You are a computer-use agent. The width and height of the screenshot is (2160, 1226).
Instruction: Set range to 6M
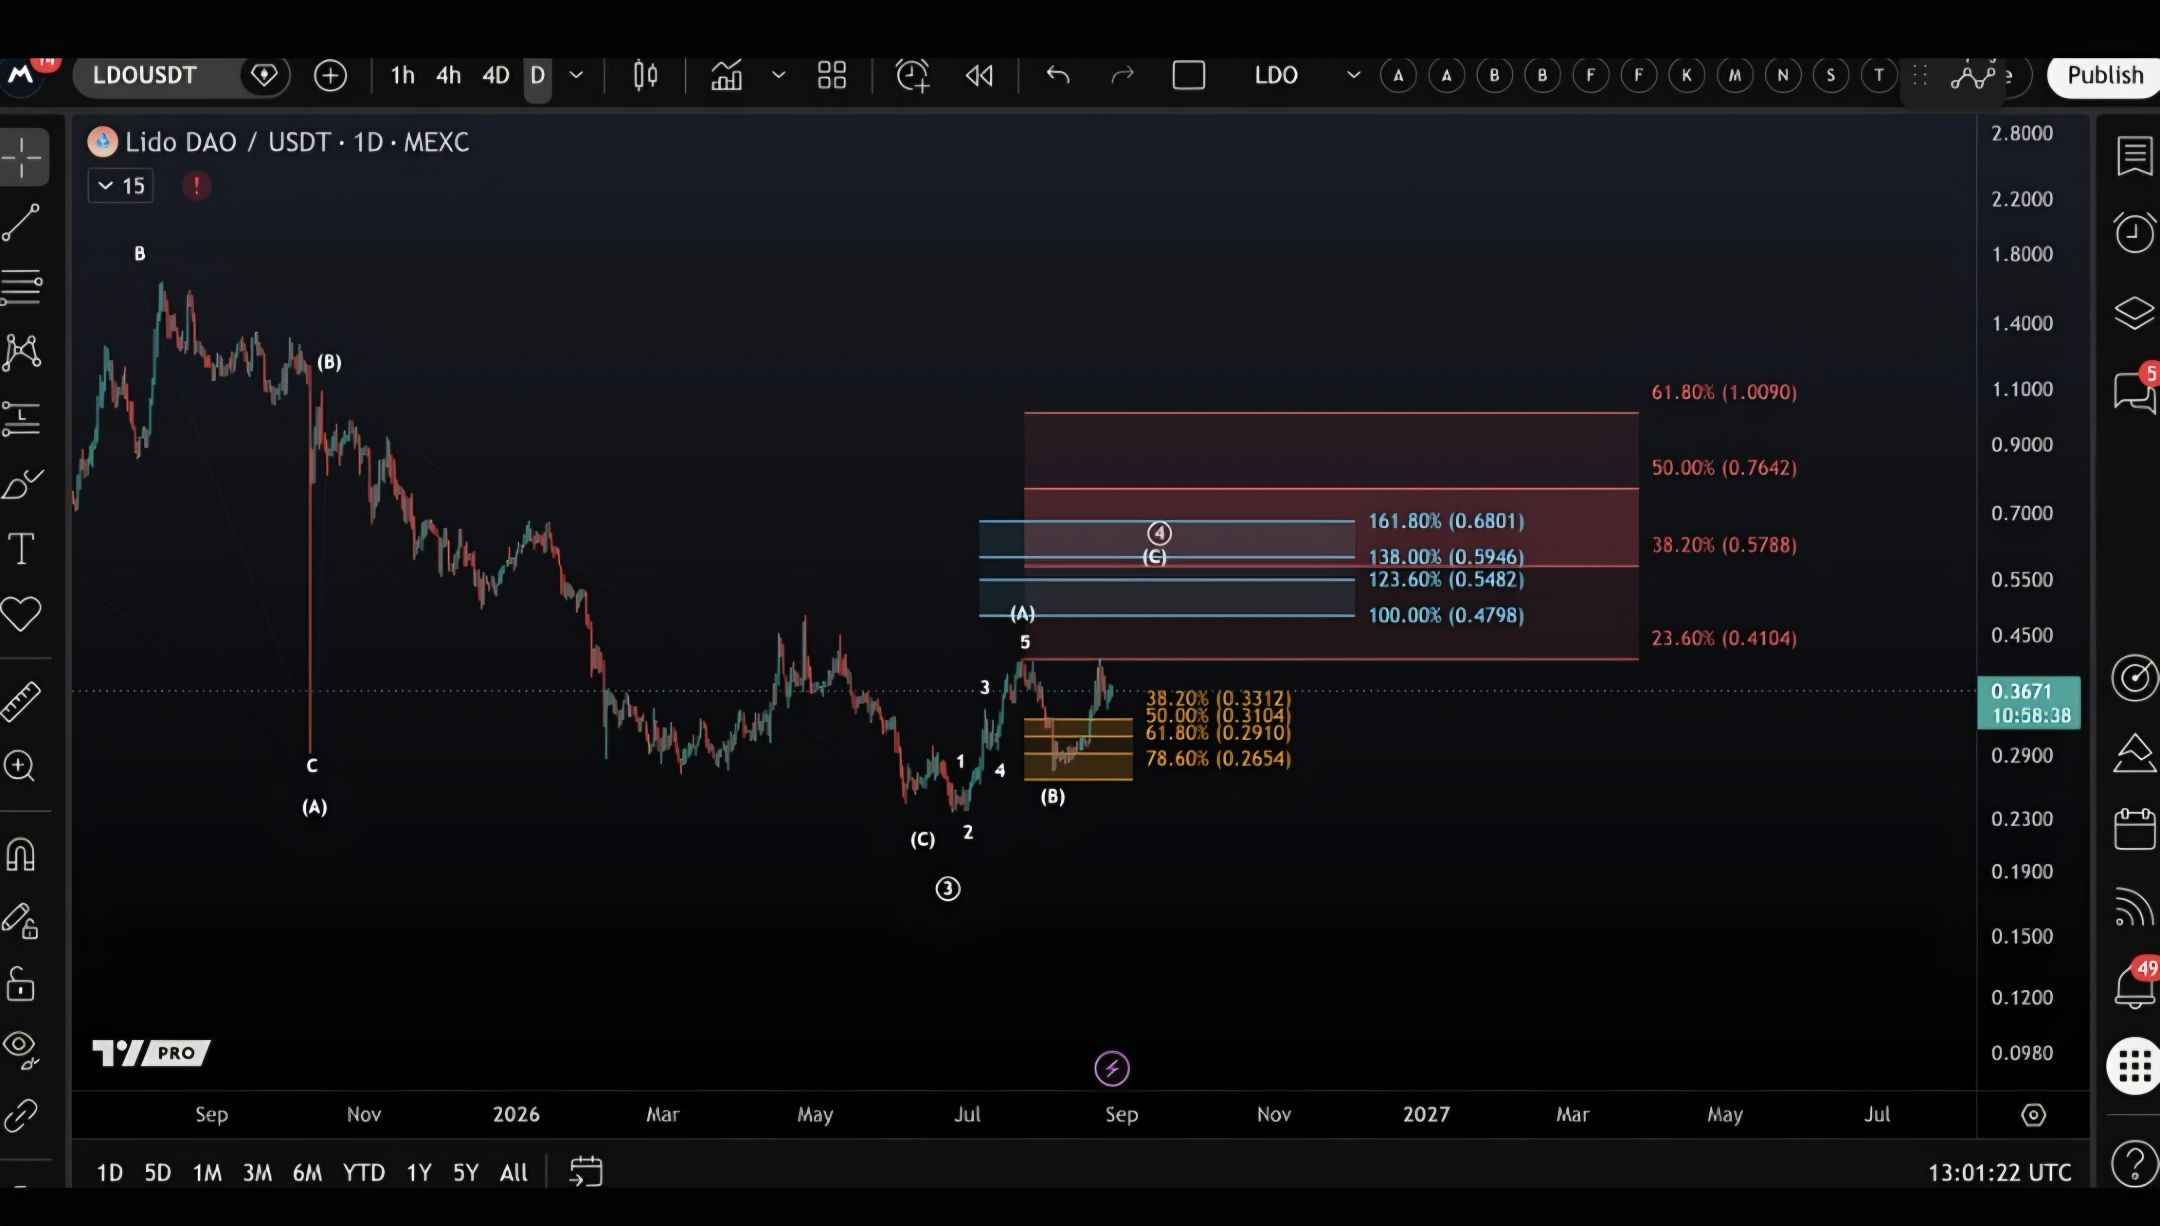(307, 1172)
